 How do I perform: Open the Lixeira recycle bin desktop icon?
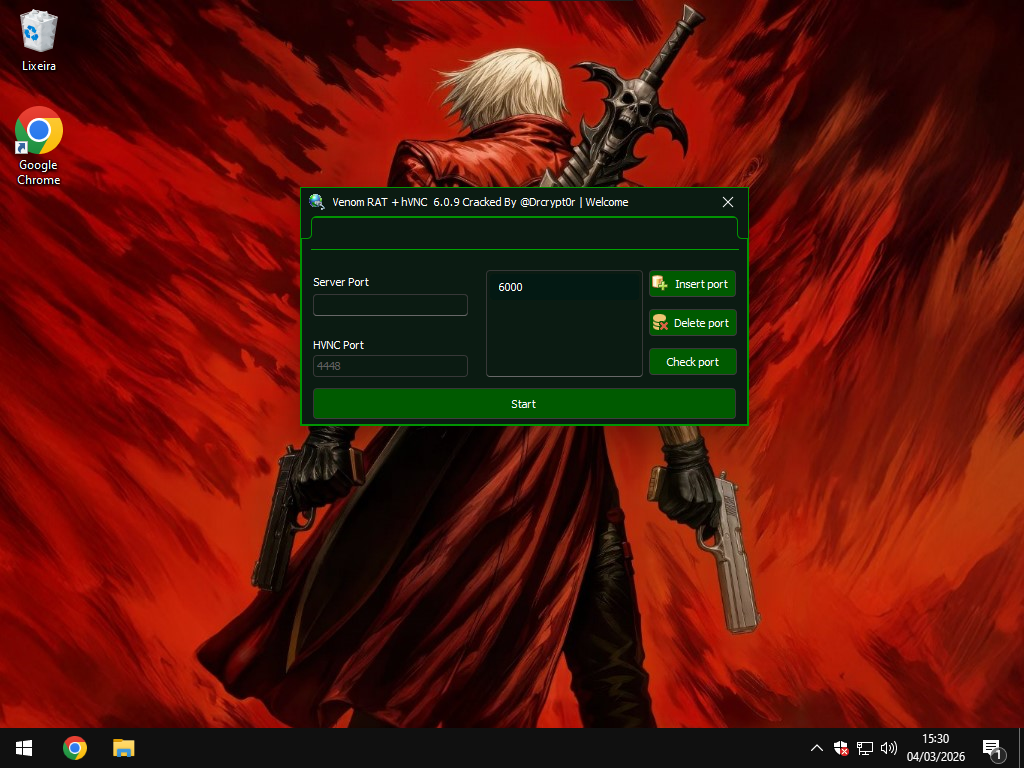coord(39,40)
